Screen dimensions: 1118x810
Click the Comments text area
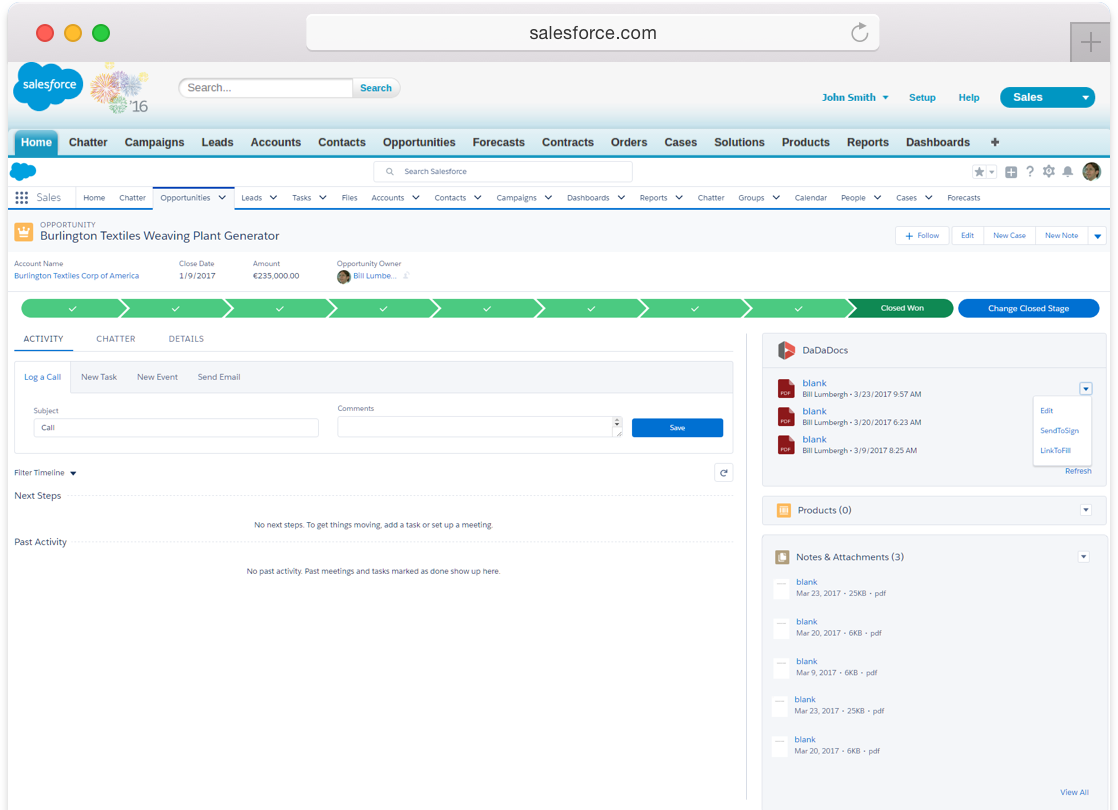pyautogui.click(x=475, y=426)
